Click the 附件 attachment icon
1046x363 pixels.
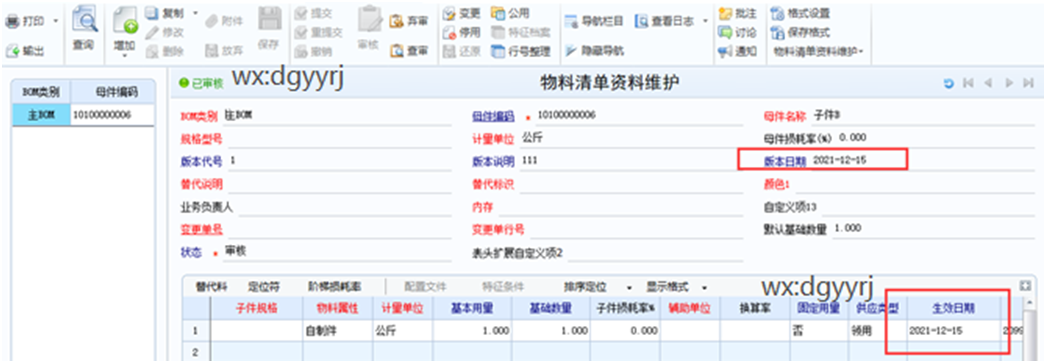point(211,21)
